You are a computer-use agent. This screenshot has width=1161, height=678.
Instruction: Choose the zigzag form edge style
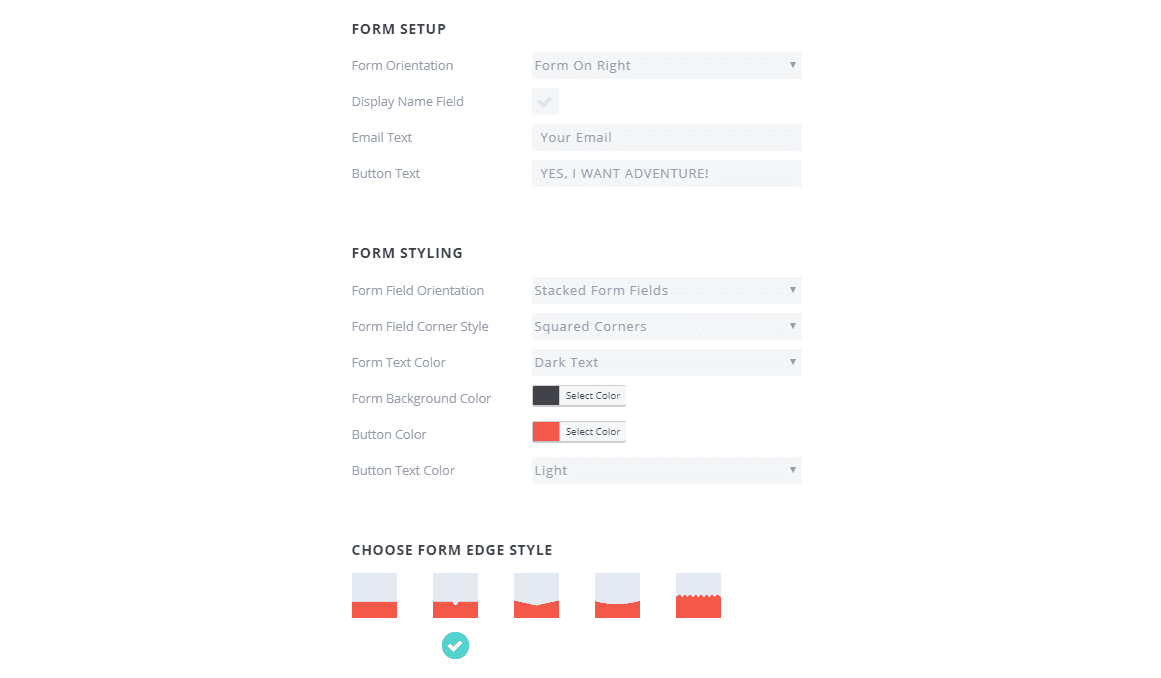pos(698,595)
